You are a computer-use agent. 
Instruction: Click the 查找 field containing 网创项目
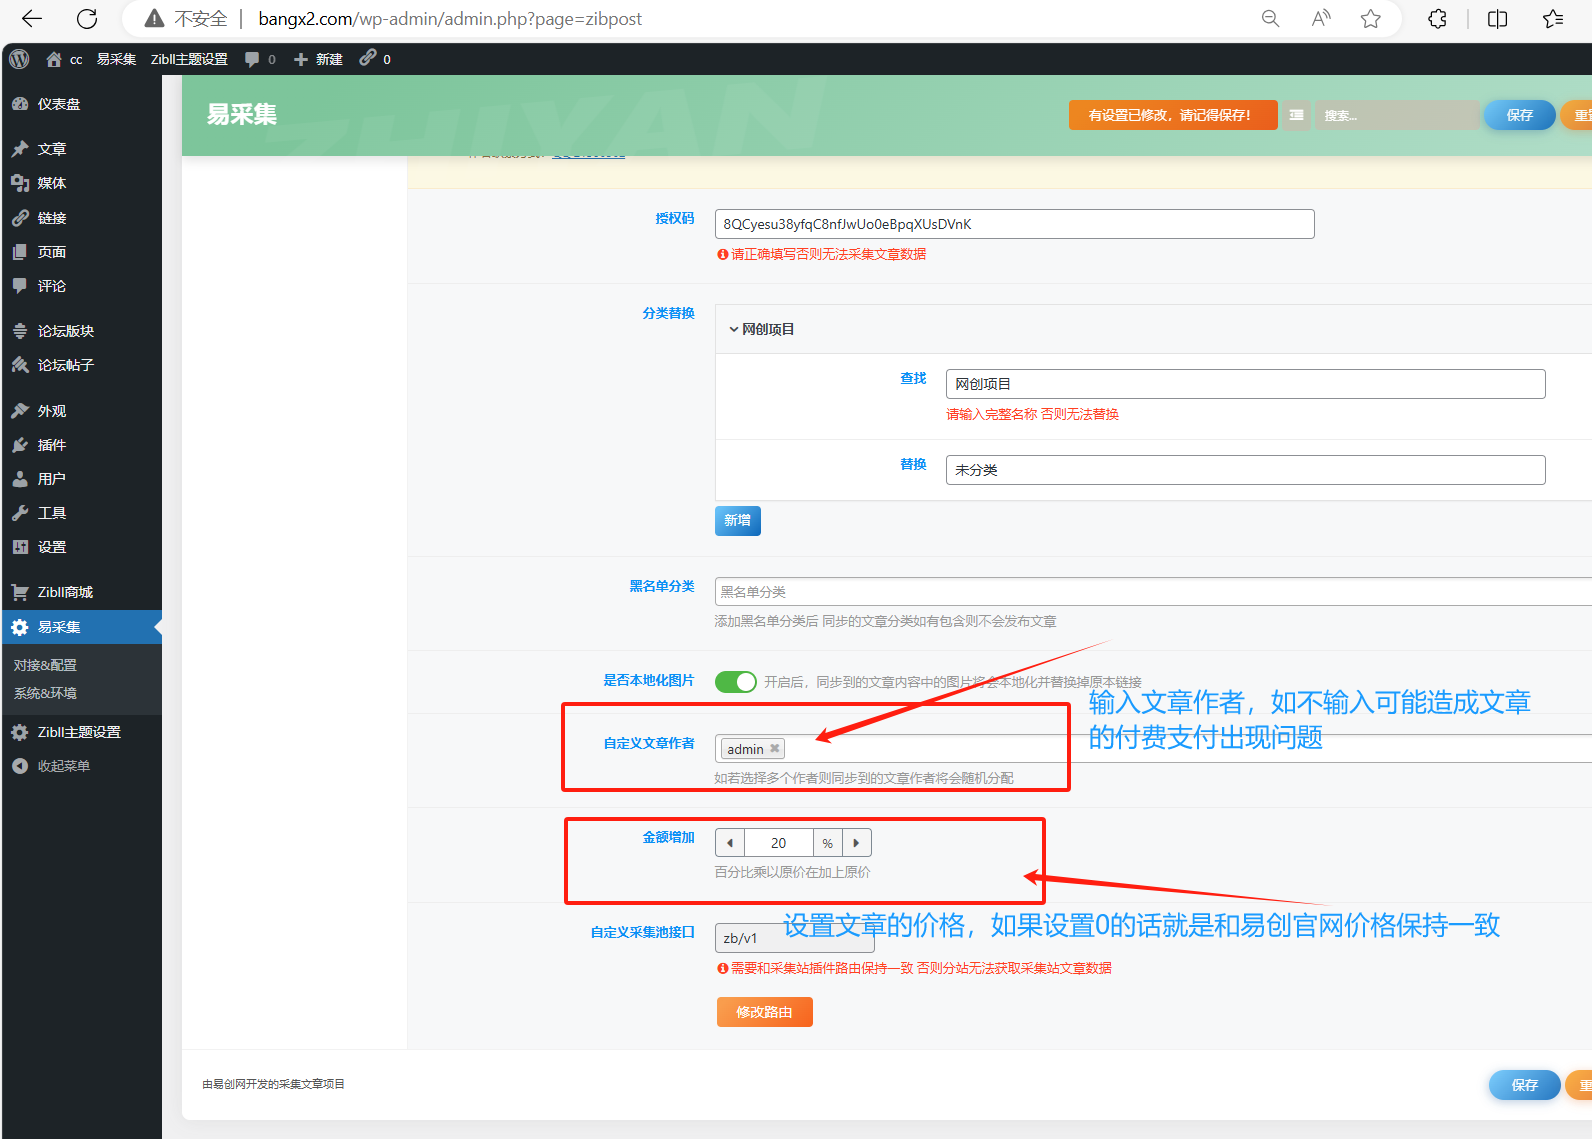pos(1246,384)
